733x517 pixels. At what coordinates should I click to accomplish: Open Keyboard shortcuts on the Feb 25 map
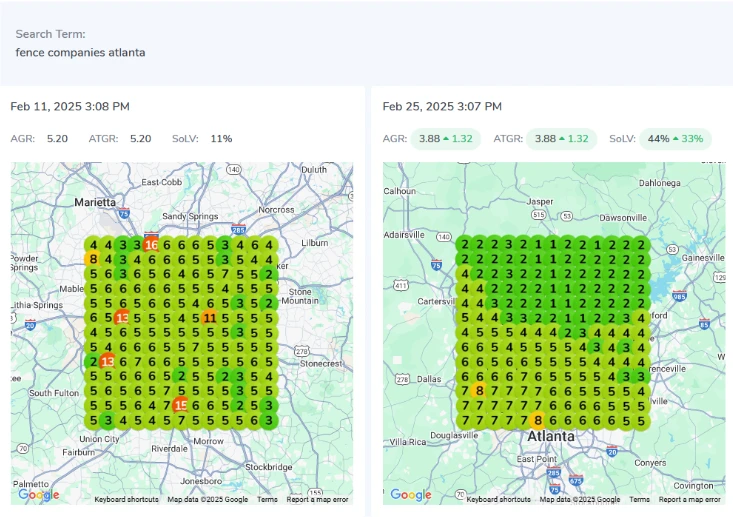pyautogui.click(x=499, y=499)
